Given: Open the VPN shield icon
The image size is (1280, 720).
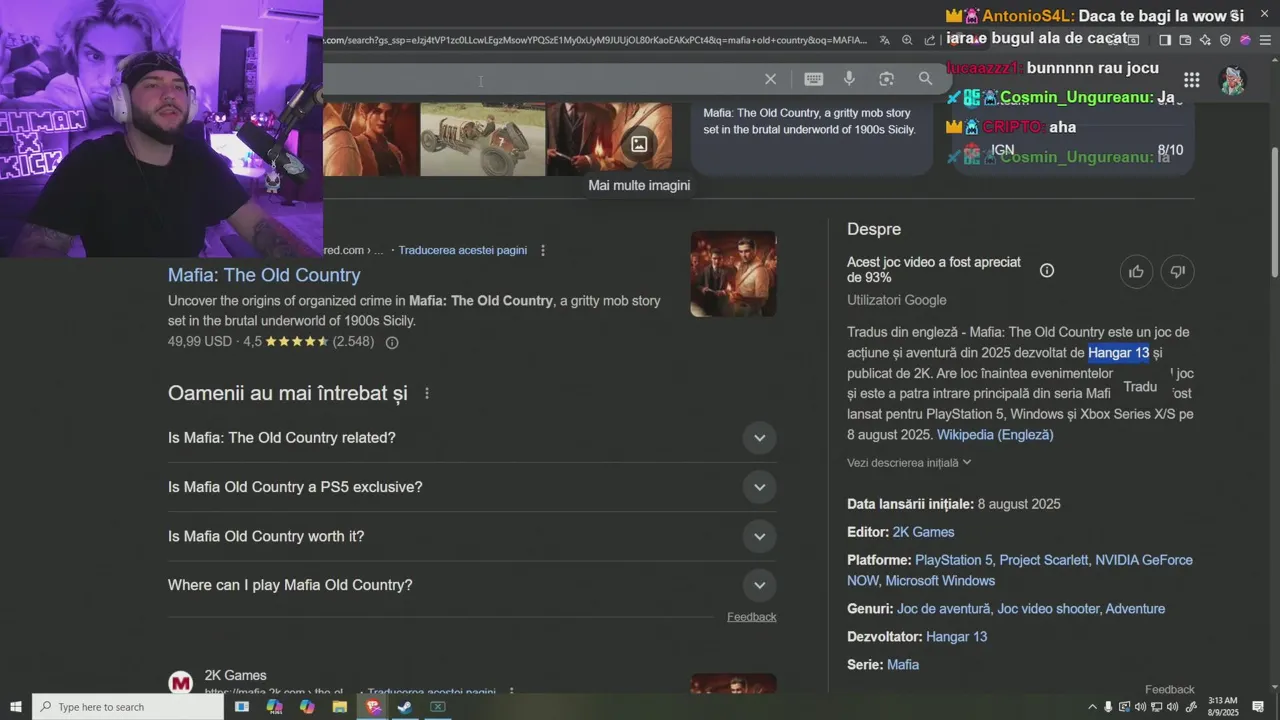Looking at the screenshot, I should [1225, 40].
